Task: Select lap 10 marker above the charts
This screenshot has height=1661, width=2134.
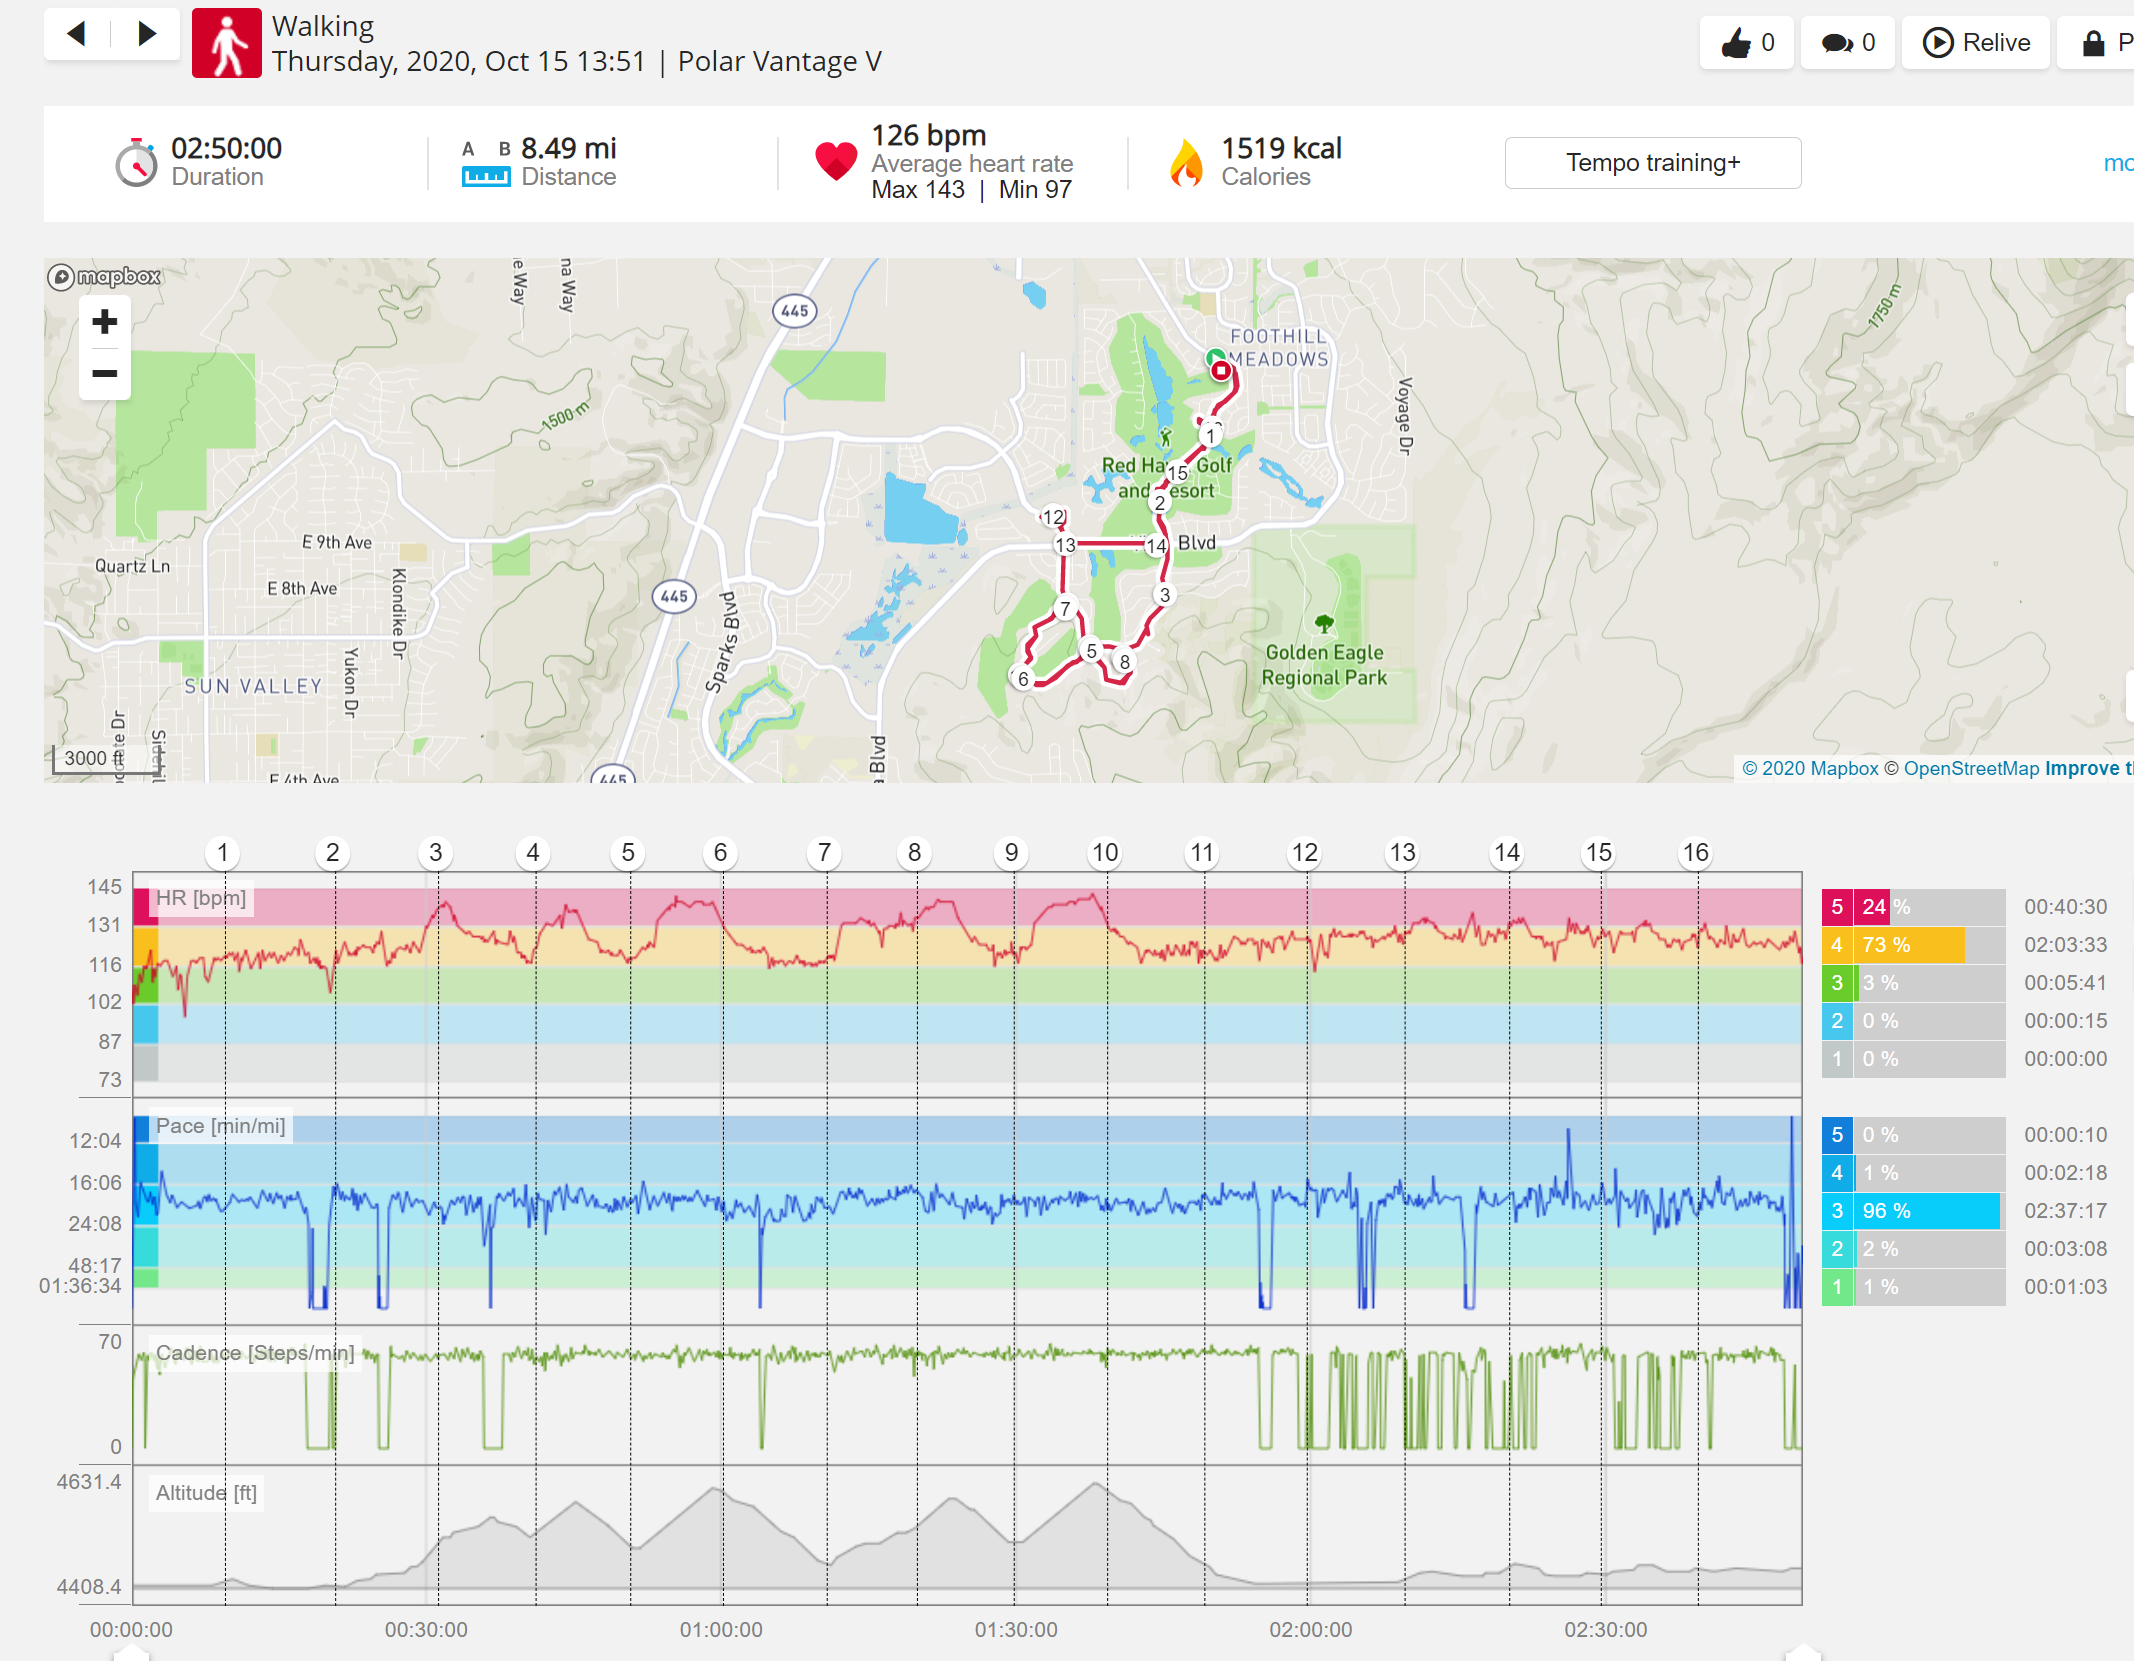Action: (x=1105, y=853)
